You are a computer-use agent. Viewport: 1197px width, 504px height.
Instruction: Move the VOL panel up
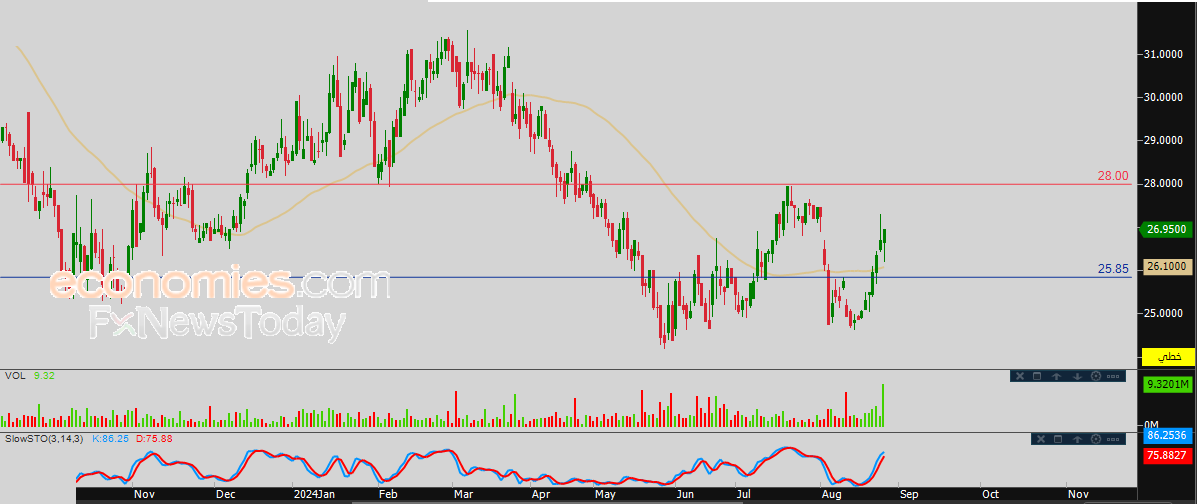(1057, 376)
